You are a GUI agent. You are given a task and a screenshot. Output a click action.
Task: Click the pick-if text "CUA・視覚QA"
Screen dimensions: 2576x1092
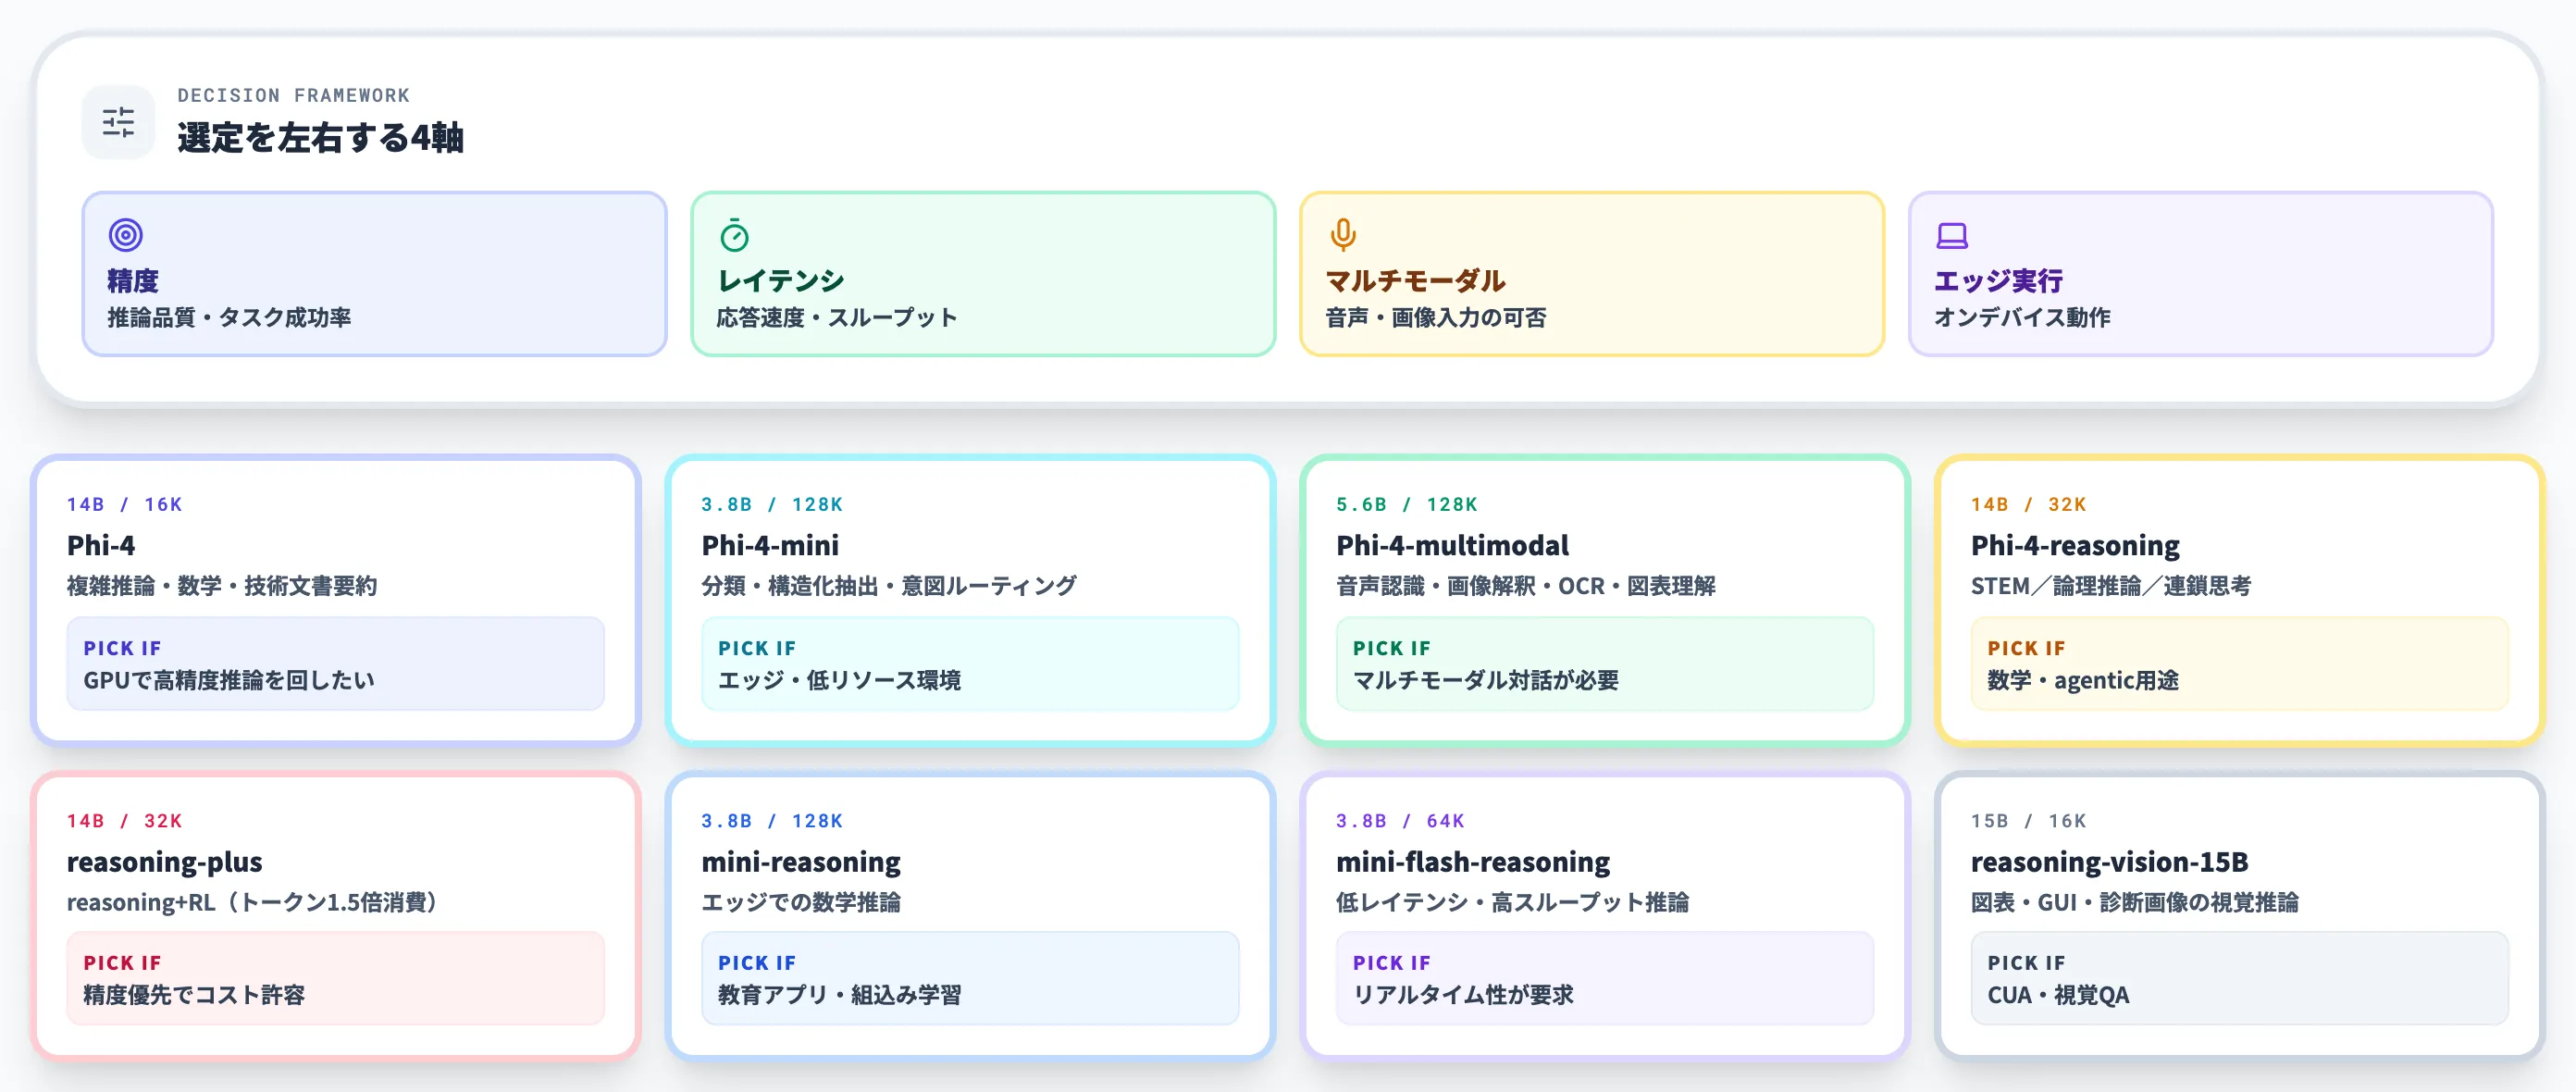(x=2059, y=995)
